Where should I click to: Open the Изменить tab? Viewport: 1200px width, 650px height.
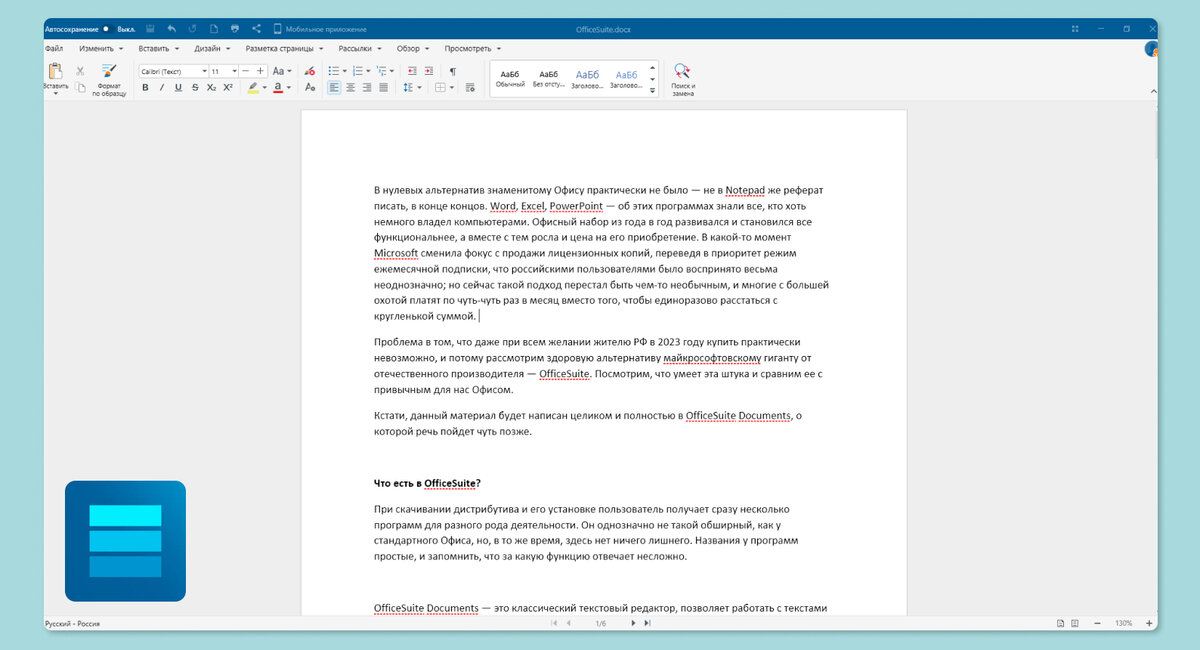100,48
